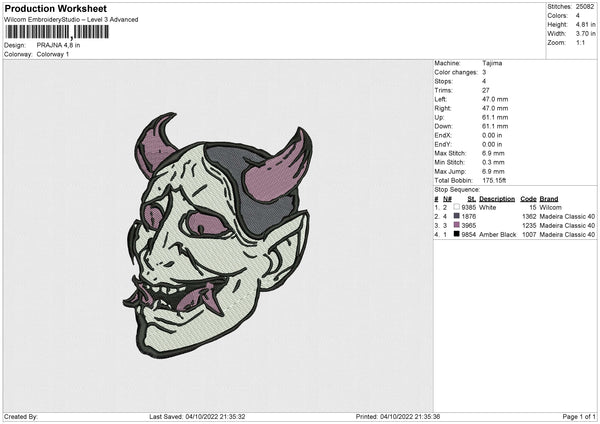Click the design name PRAJNA 4,8 in
Image resolution: width=600 pixels, height=424 pixels.
pos(61,45)
